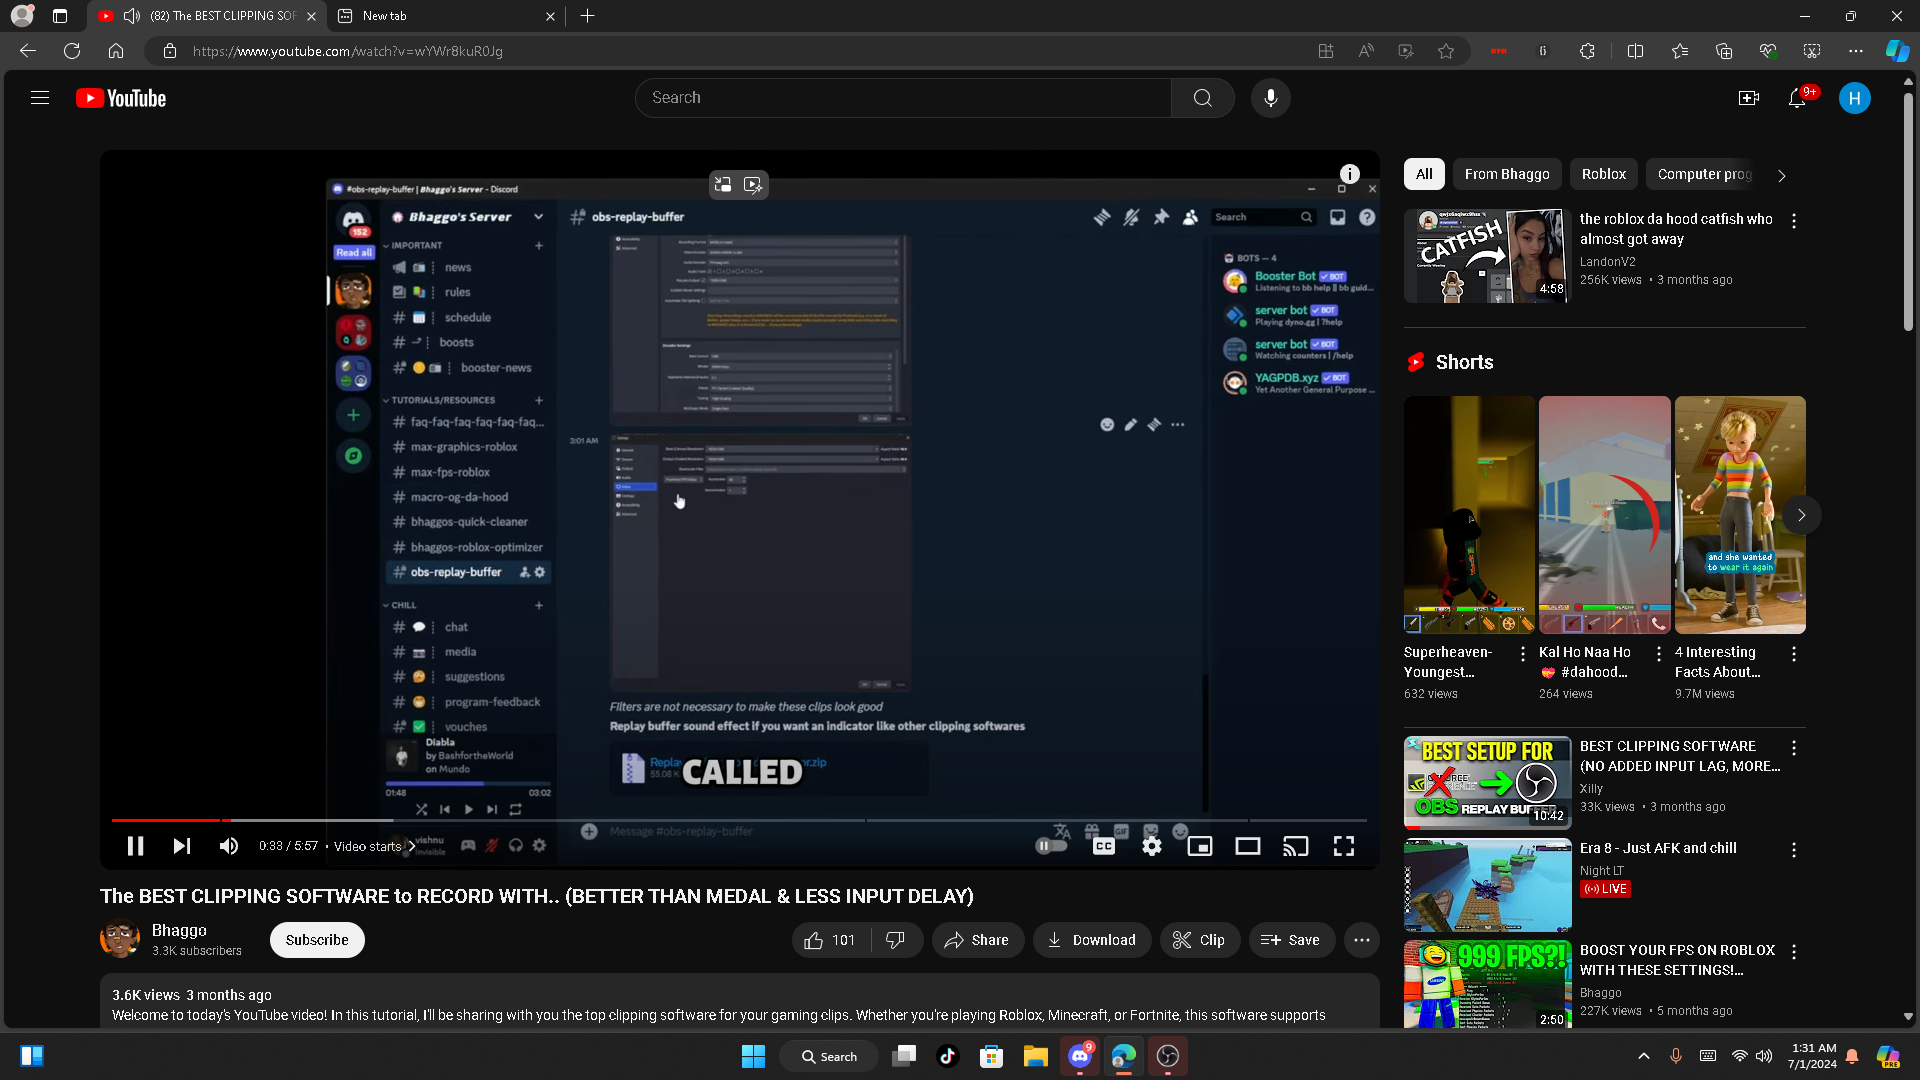
Task: Open TikTok from the taskbar
Action: click(948, 1056)
